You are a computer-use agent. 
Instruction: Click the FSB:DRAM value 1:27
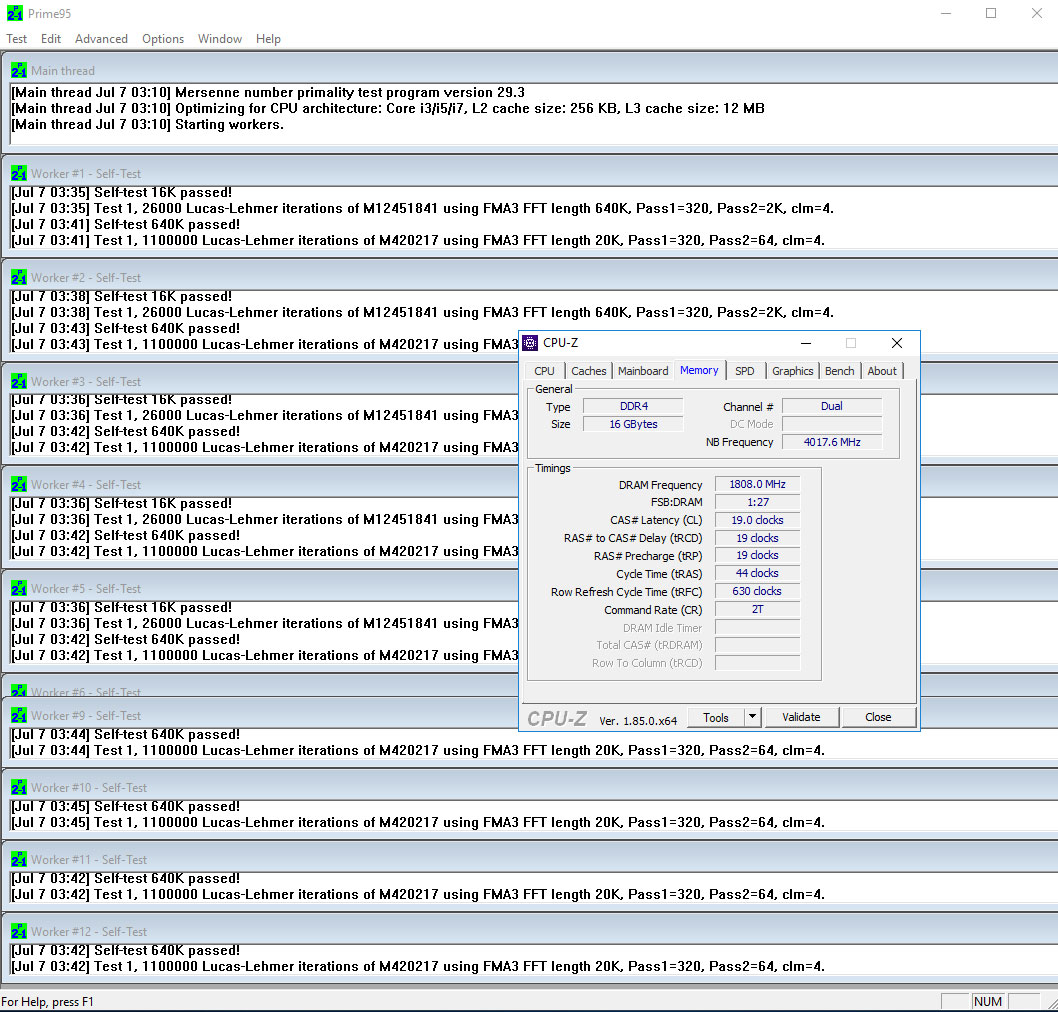[x=757, y=502]
